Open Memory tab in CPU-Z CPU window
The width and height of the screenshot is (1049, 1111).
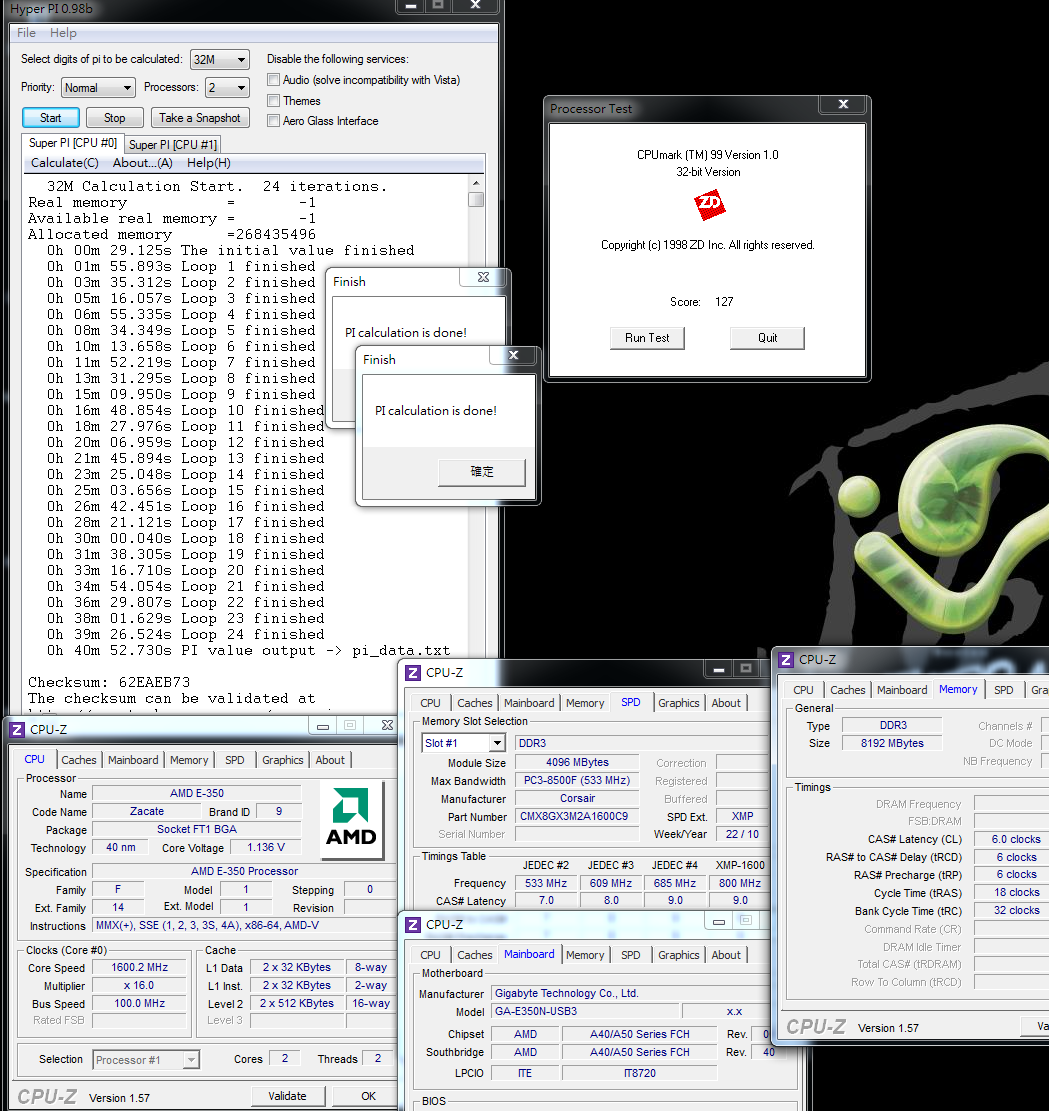pos(189,760)
